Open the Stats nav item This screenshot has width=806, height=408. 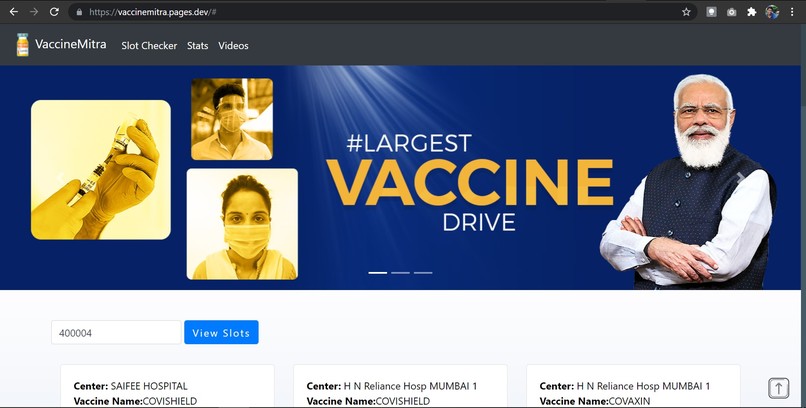[197, 46]
